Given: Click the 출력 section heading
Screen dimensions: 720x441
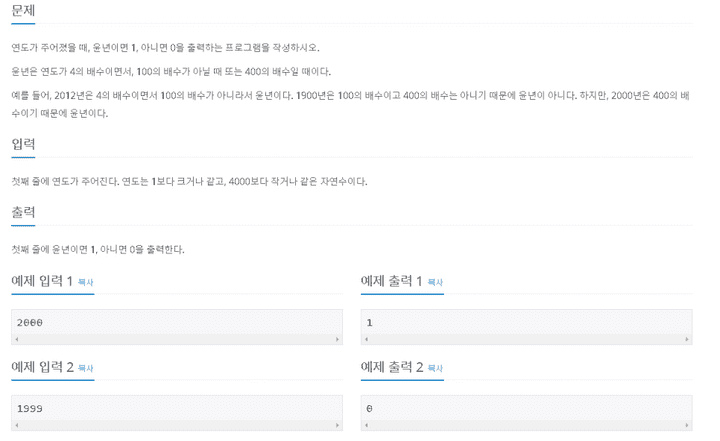Looking at the screenshot, I should tap(23, 212).
